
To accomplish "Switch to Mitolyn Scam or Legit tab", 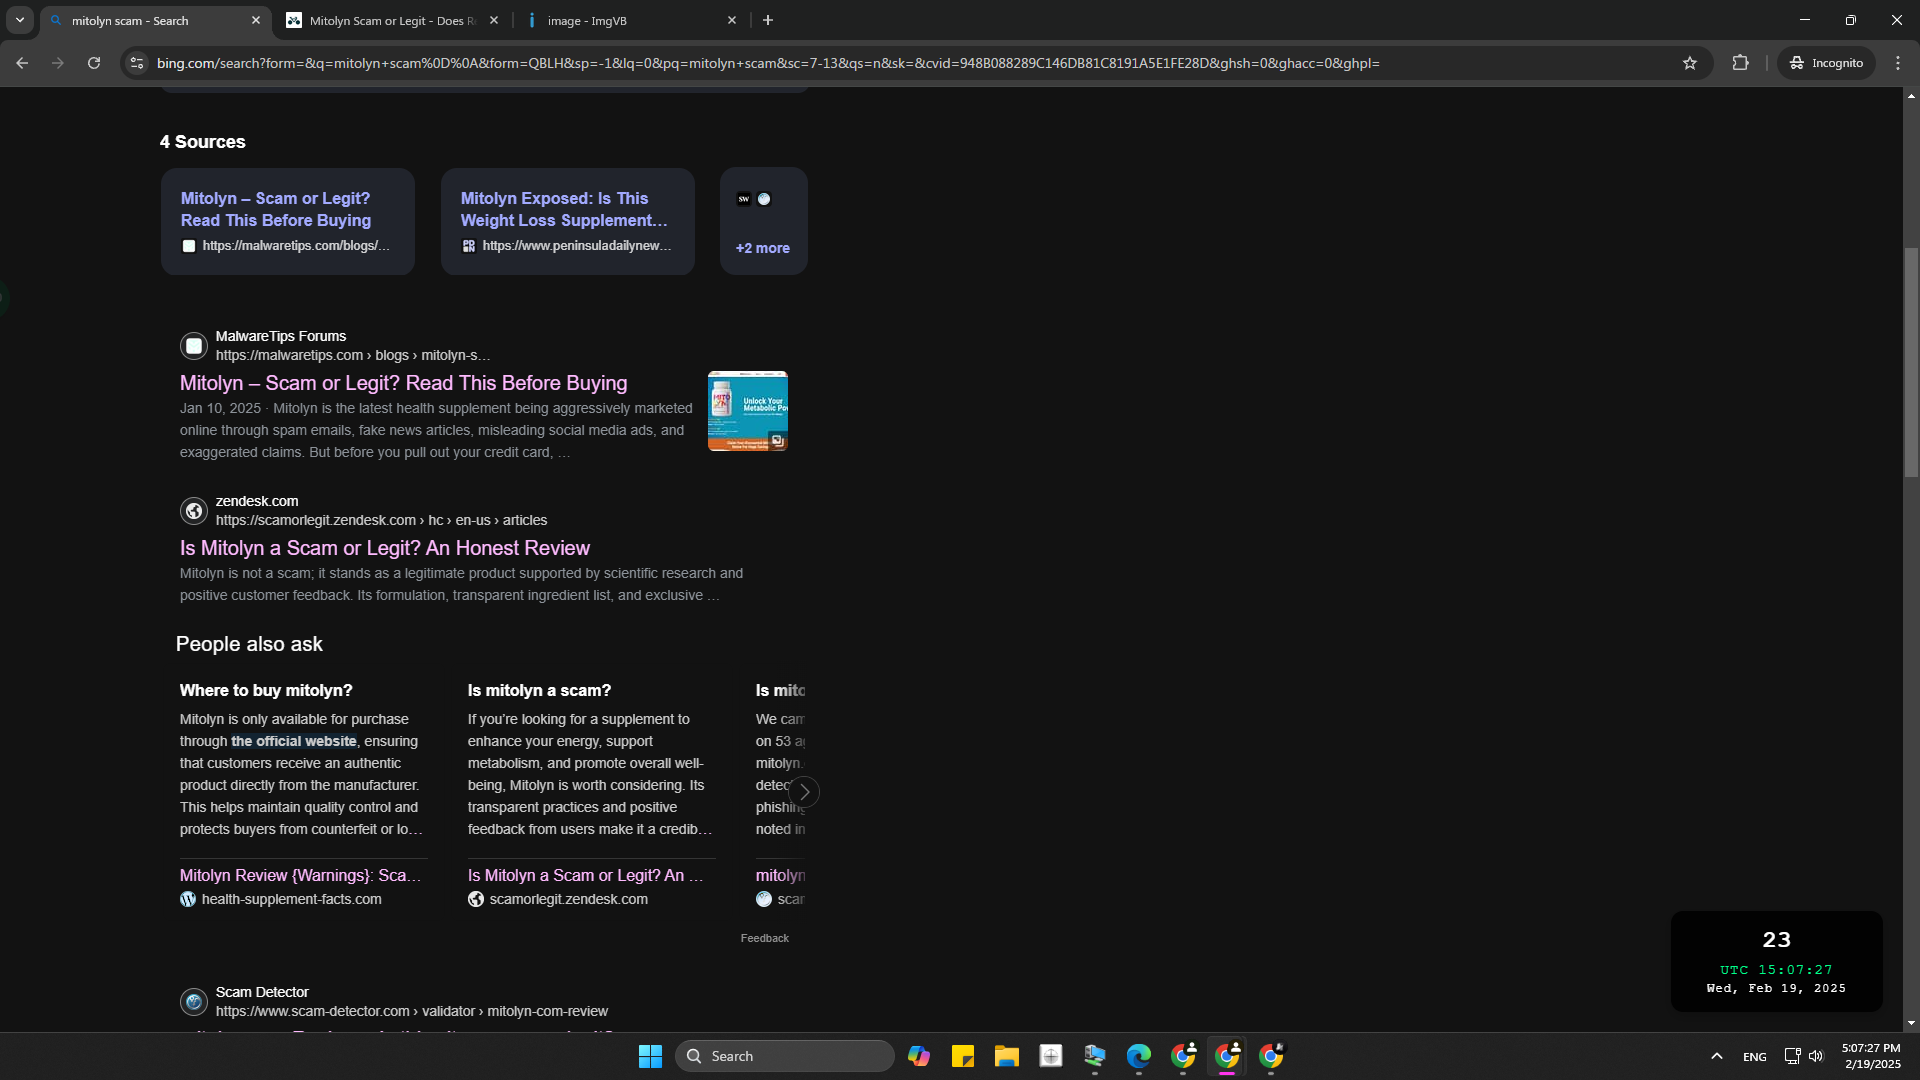I will pos(391,20).
